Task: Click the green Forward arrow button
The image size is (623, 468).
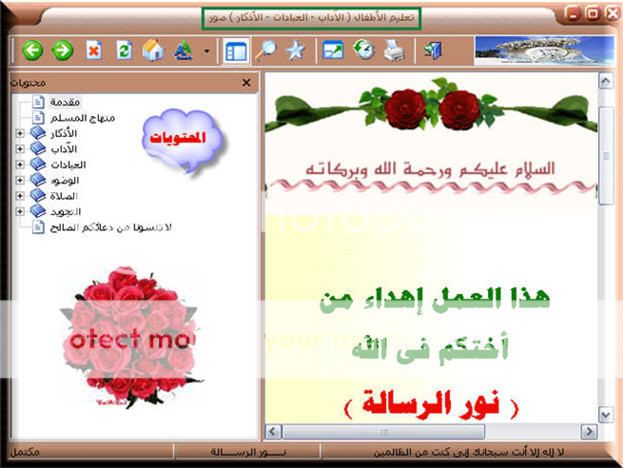Action: click(x=62, y=51)
